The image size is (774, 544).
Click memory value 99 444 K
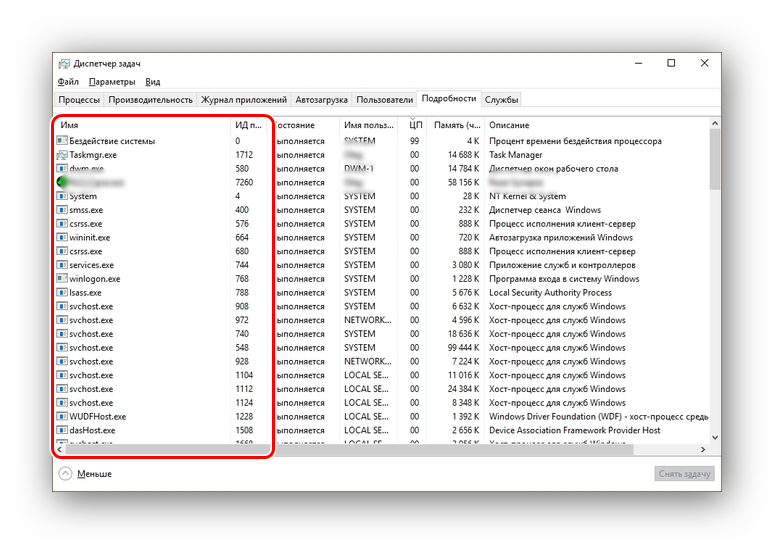point(464,348)
